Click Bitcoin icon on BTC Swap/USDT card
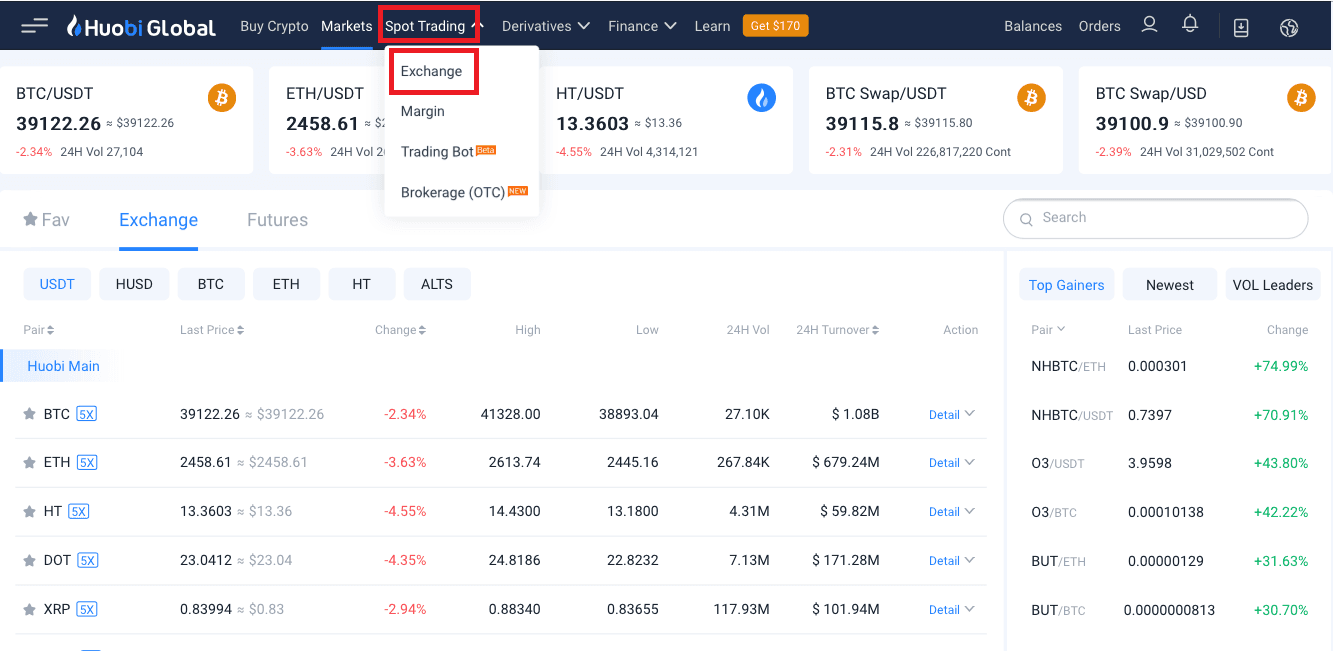The width and height of the screenshot is (1333, 651). [x=1032, y=97]
